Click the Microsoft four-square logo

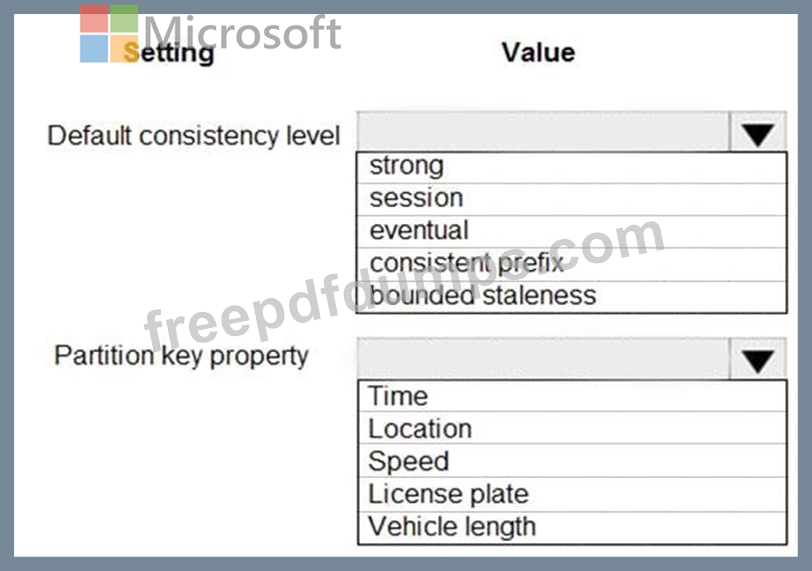pos(109,34)
